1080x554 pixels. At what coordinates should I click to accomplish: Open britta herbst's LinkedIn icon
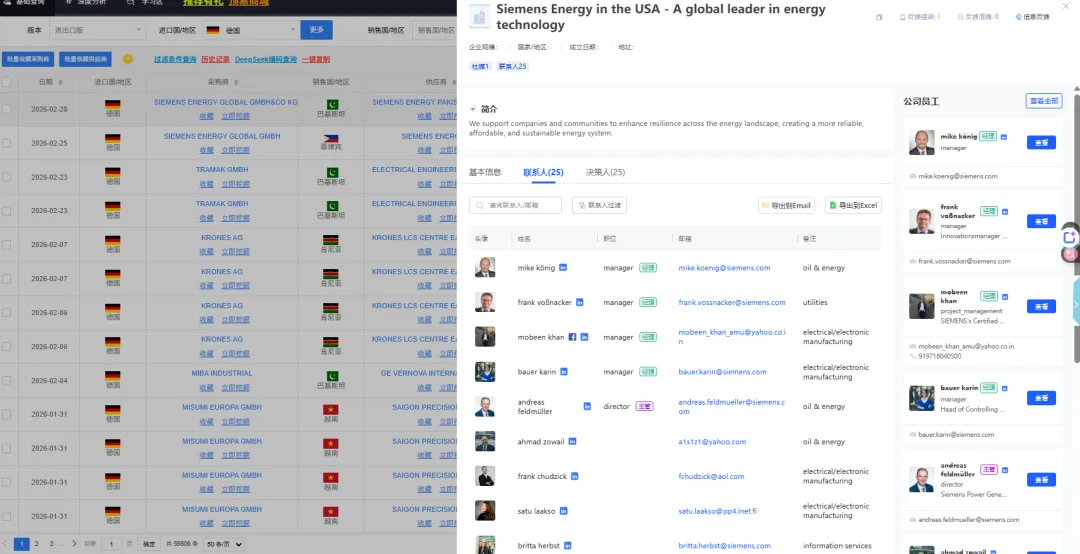(568, 545)
